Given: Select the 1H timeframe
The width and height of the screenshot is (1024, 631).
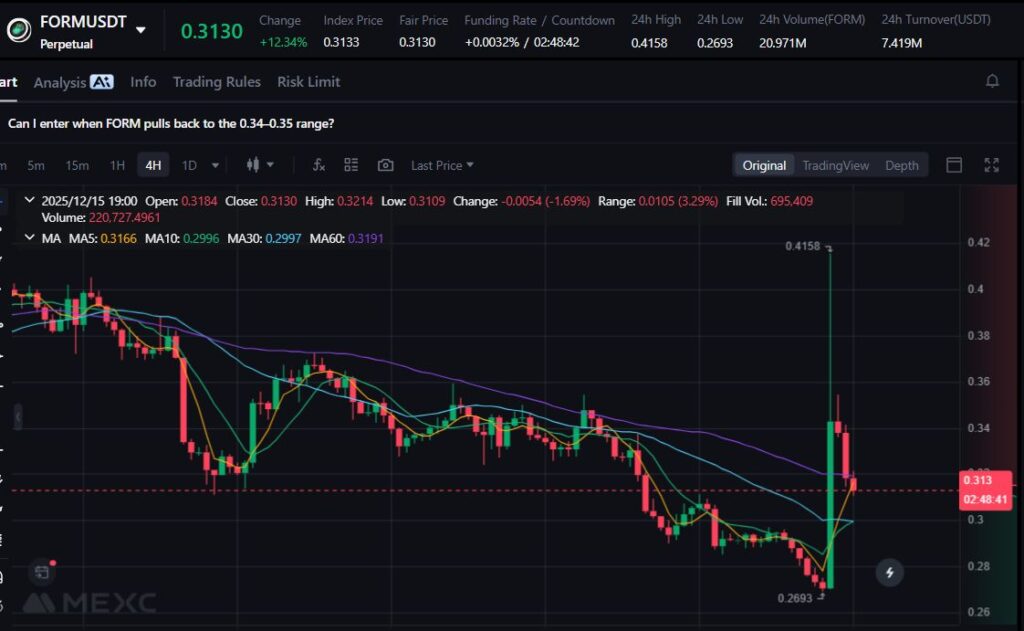Looking at the screenshot, I should coord(117,165).
